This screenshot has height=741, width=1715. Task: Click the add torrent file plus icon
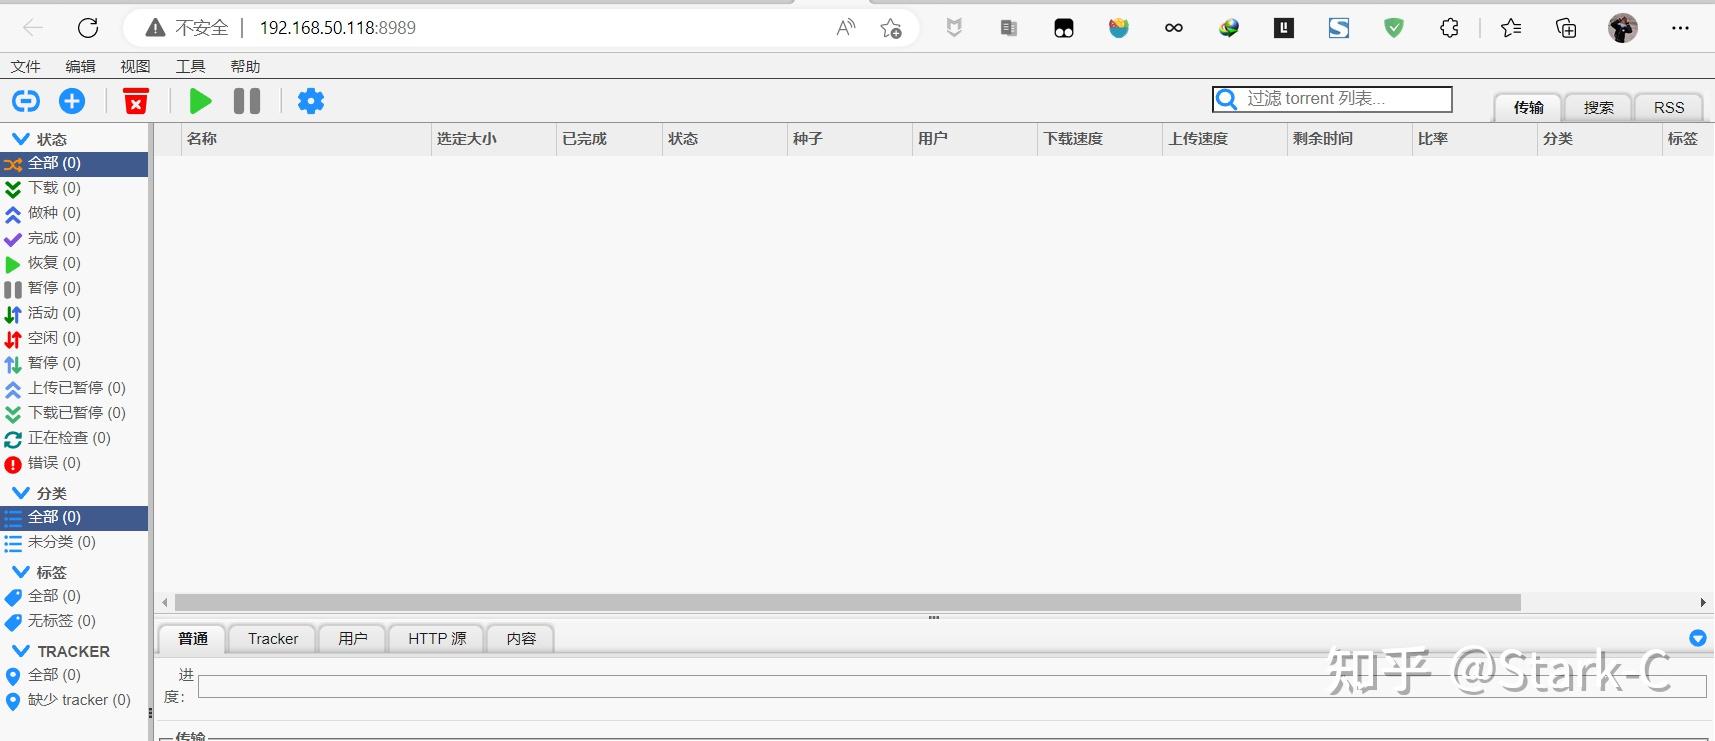tap(72, 101)
